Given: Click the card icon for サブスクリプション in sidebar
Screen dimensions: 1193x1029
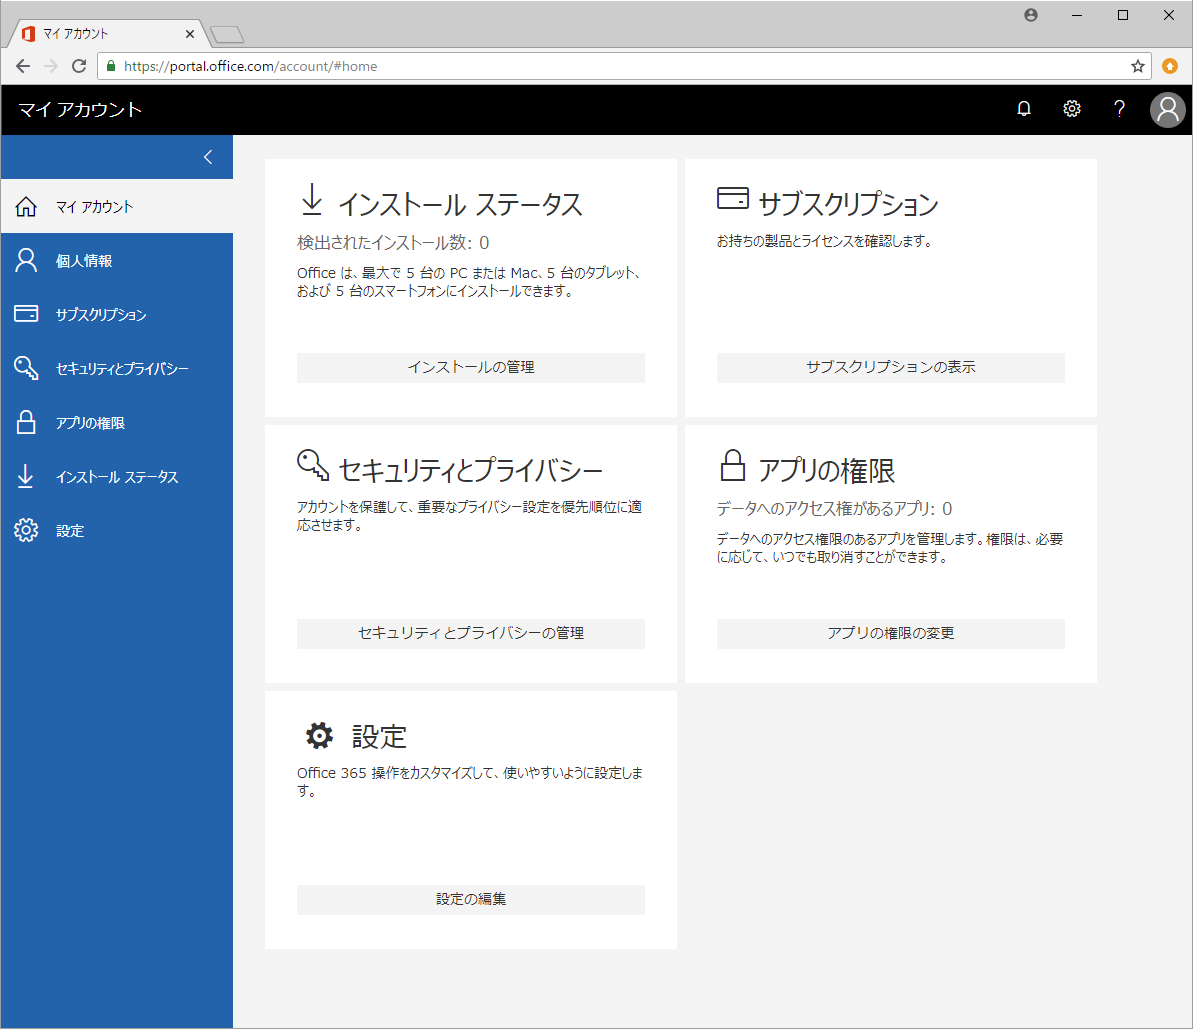Looking at the screenshot, I should [x=26, y=314].
